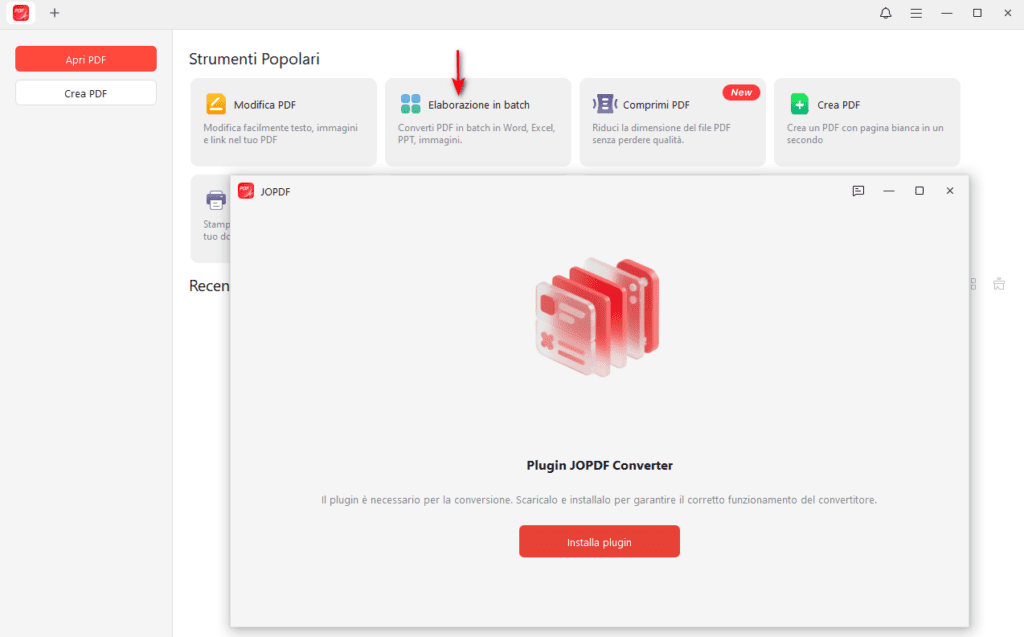
Task: Close the JOPDF plugin dialog
Action: point(950,191)
